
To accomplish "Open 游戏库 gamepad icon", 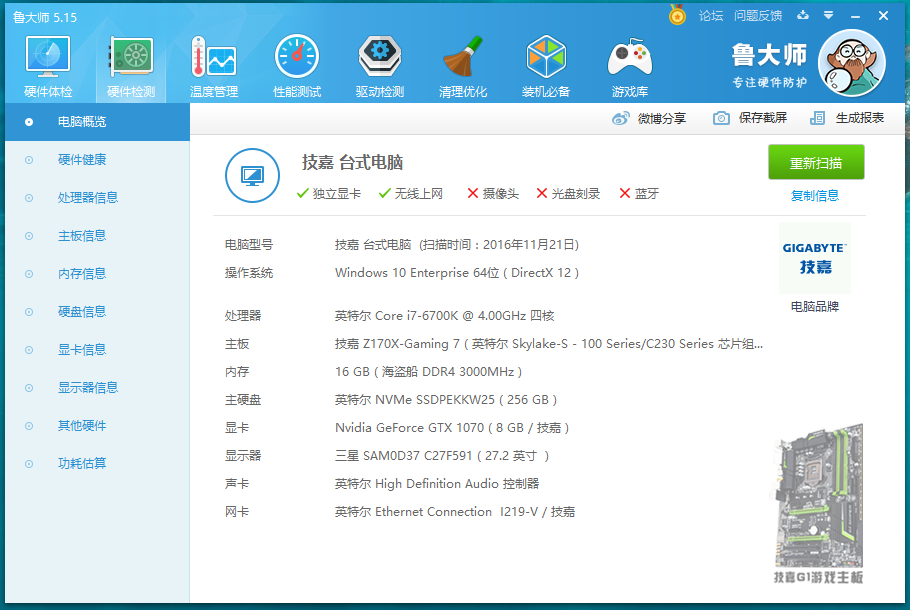I will click(630, 57).
